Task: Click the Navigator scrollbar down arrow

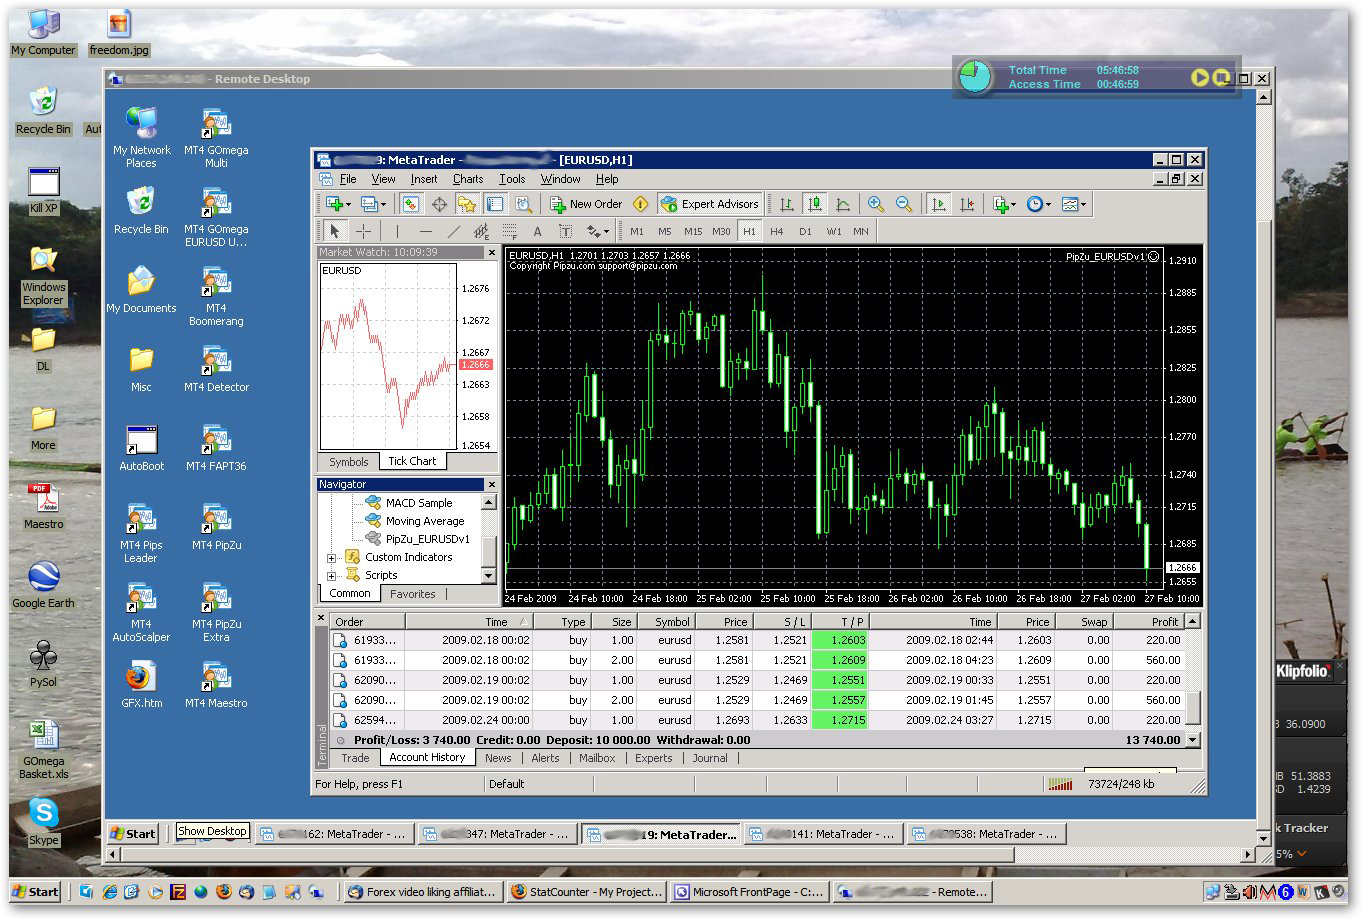Action: 489,576
